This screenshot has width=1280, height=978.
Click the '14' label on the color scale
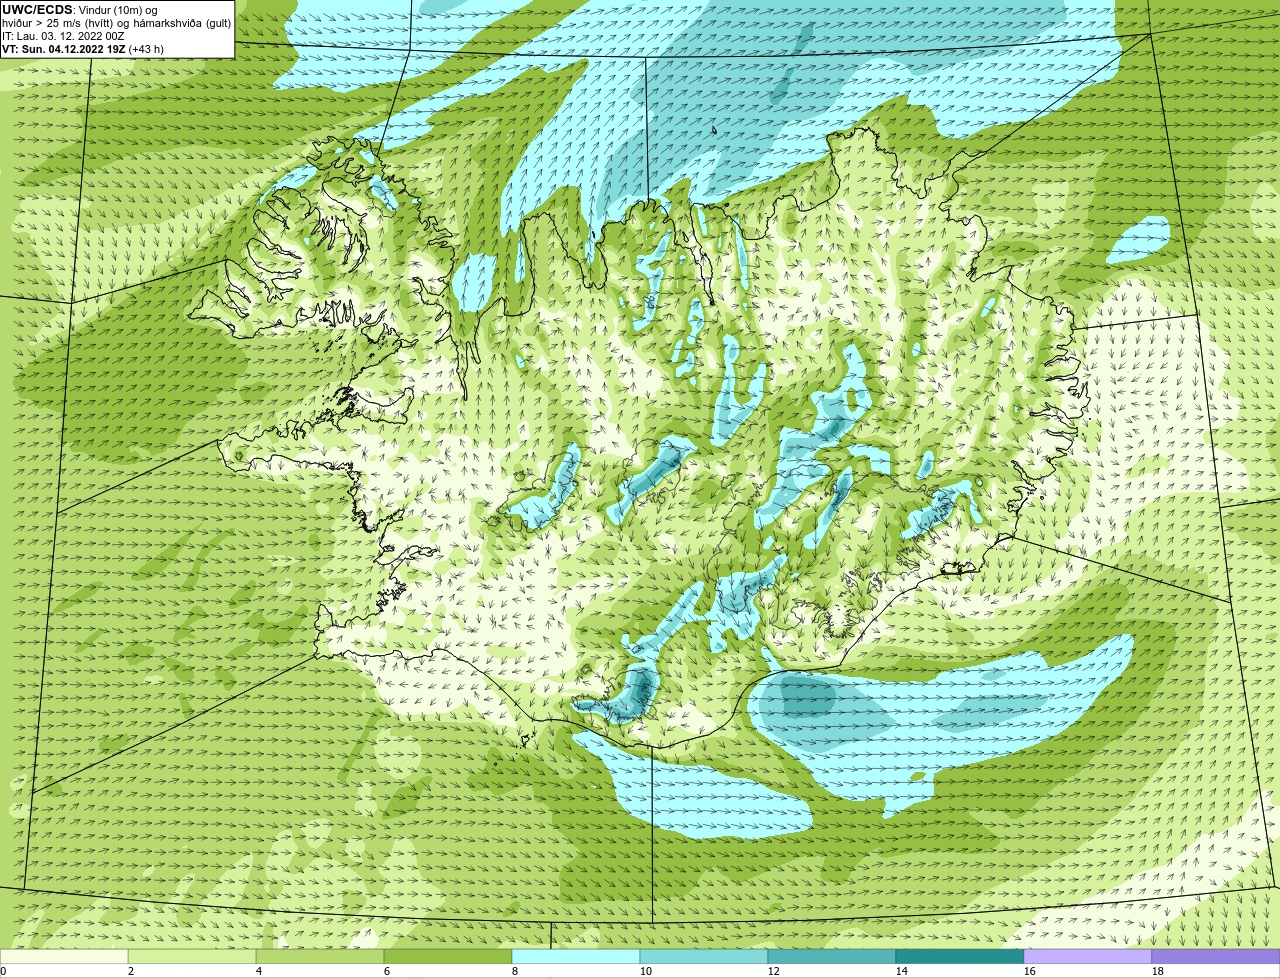(902, 971)
